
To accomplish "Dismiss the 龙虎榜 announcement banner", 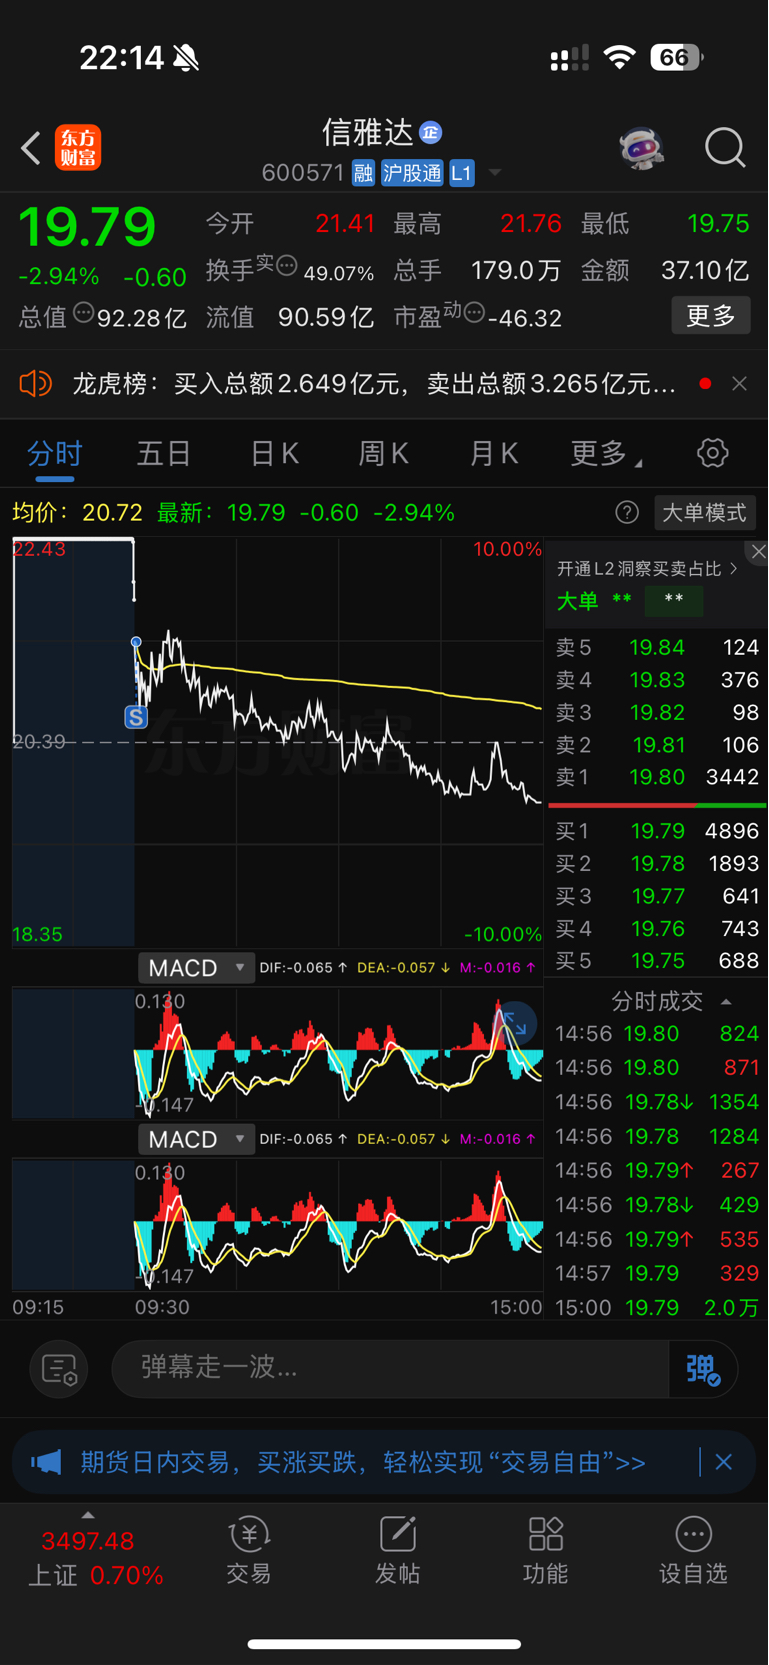I will 739,384.
